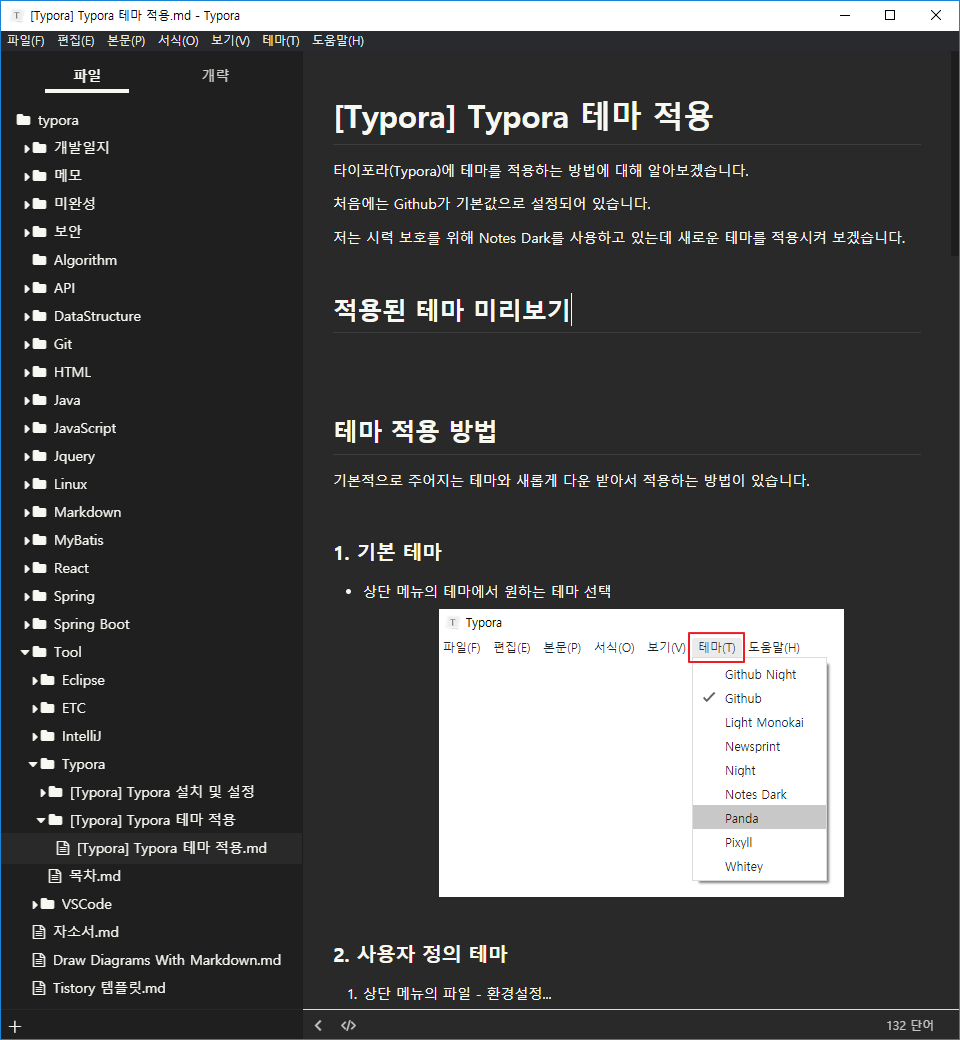Screen dimensions: 960x1040
Task: Click the 목차.md file icon
Action: [56, 876]
